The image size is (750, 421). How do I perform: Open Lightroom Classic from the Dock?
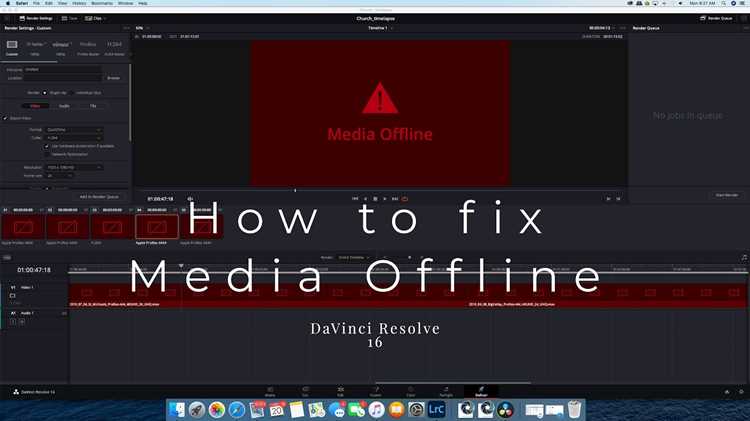436,410
